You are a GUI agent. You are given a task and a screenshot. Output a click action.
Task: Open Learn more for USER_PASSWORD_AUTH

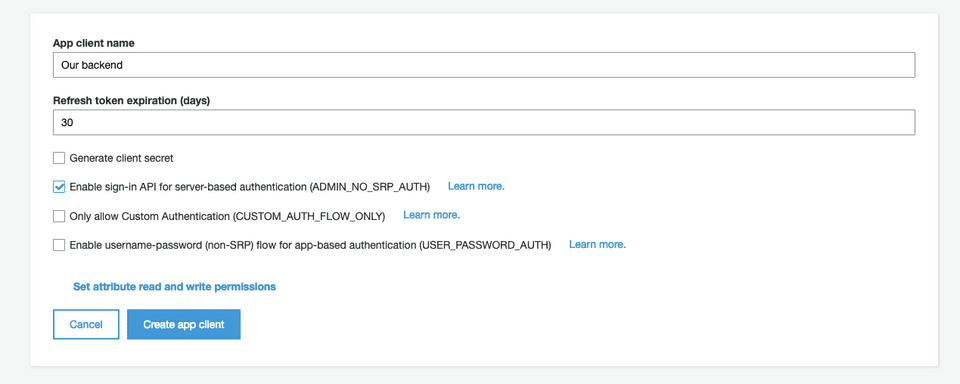(x=598, y=244)
